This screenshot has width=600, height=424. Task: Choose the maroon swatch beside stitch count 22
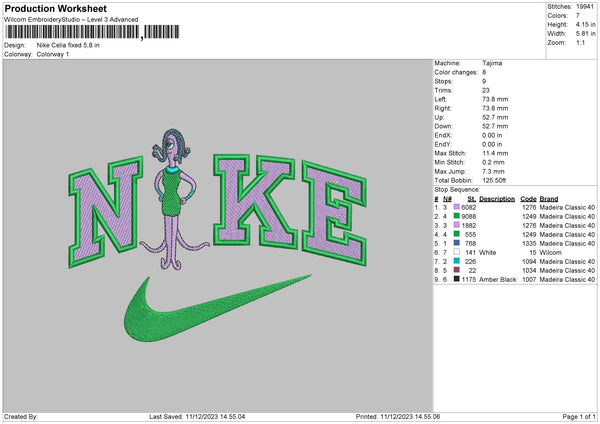(x=457, y=270)
